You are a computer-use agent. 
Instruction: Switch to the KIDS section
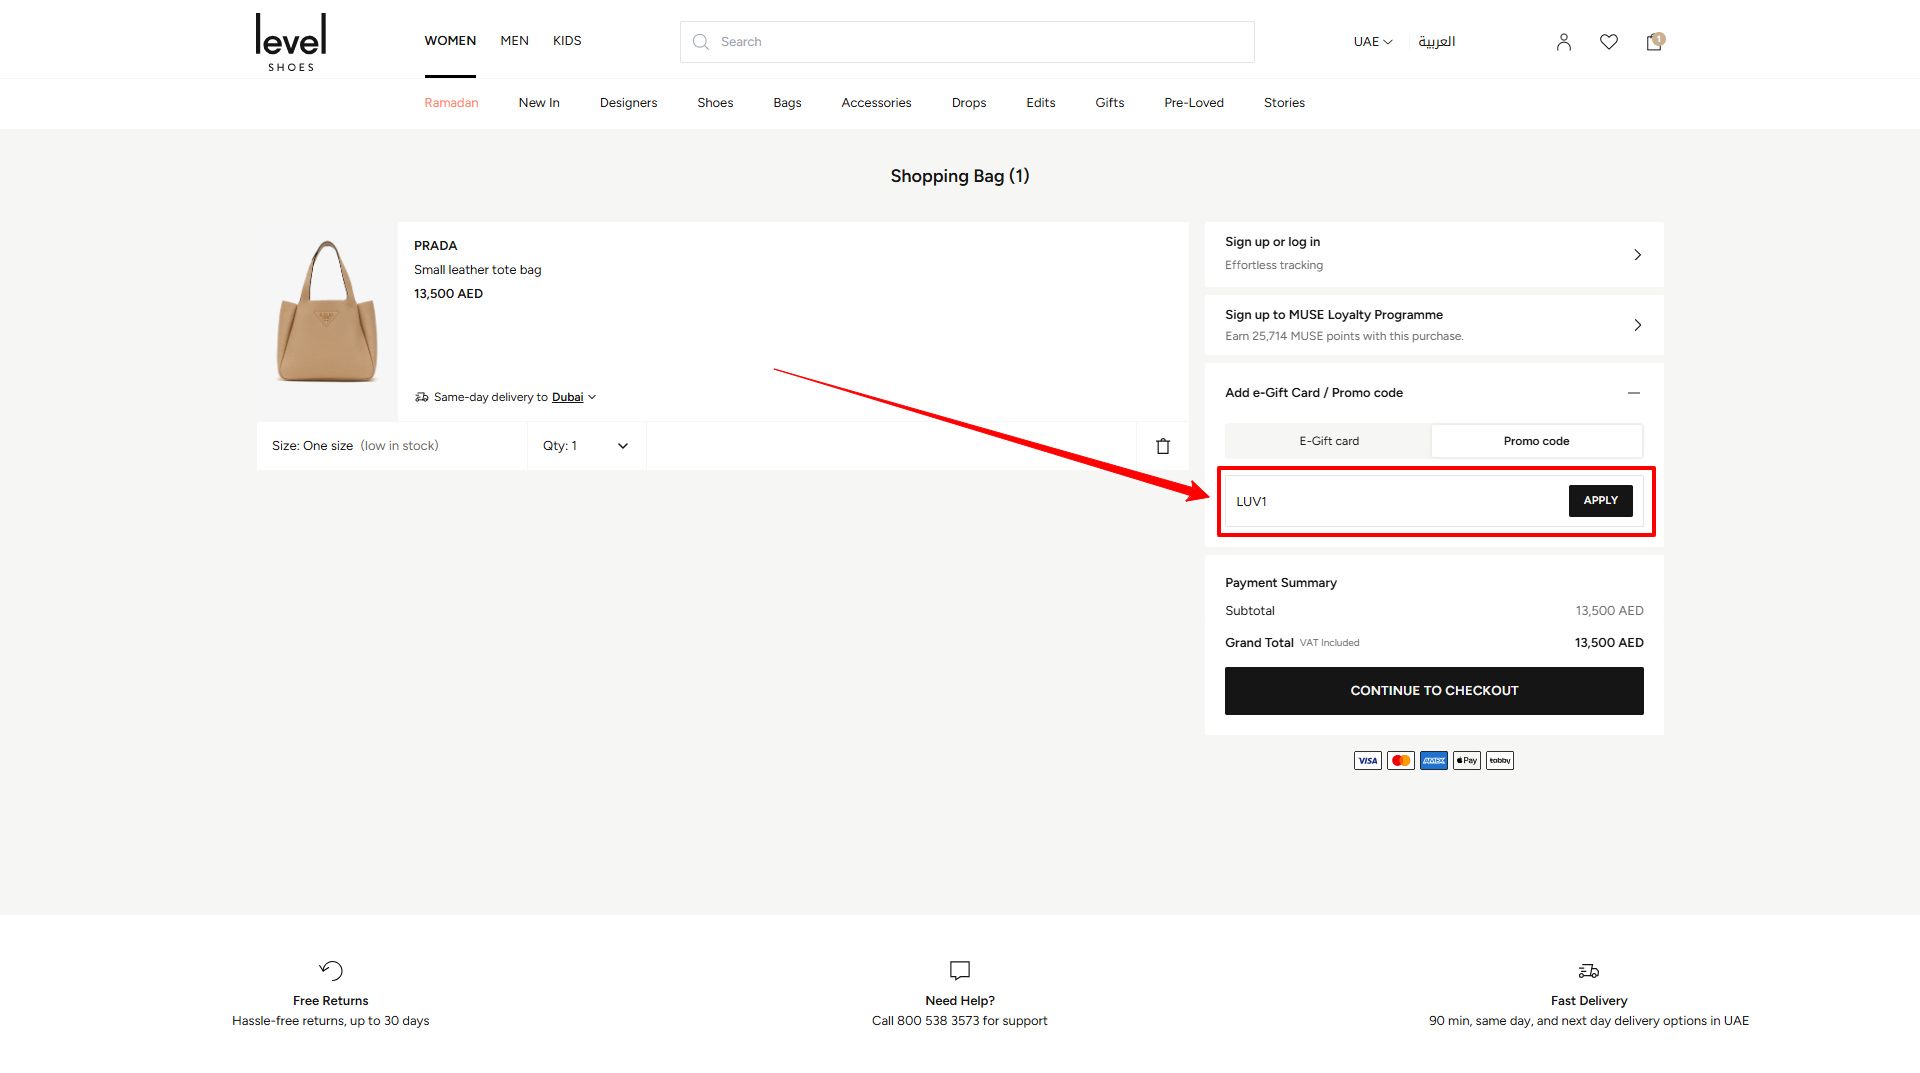click(x=567, y=41)
